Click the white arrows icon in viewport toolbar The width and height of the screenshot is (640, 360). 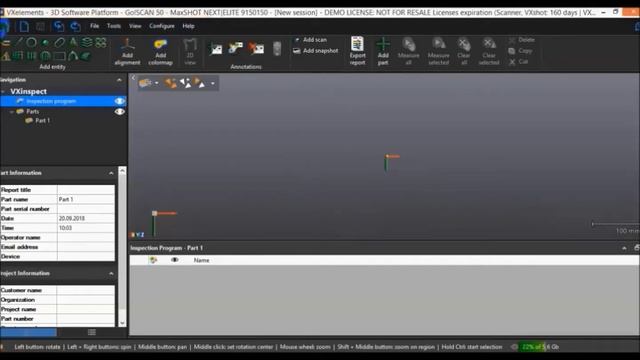click(x=185, y=83)
